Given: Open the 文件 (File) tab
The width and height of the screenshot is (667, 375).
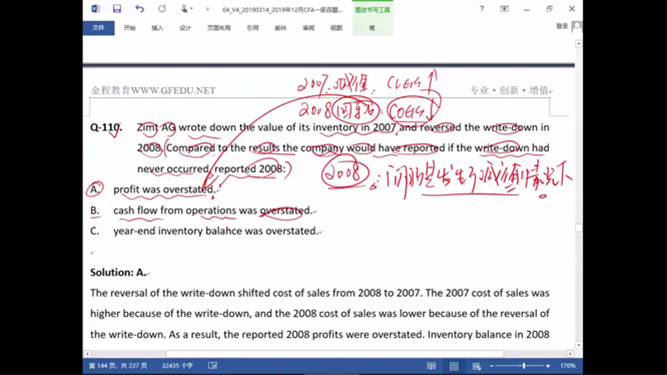Looking at the screenshot, I should coord(98,28).
